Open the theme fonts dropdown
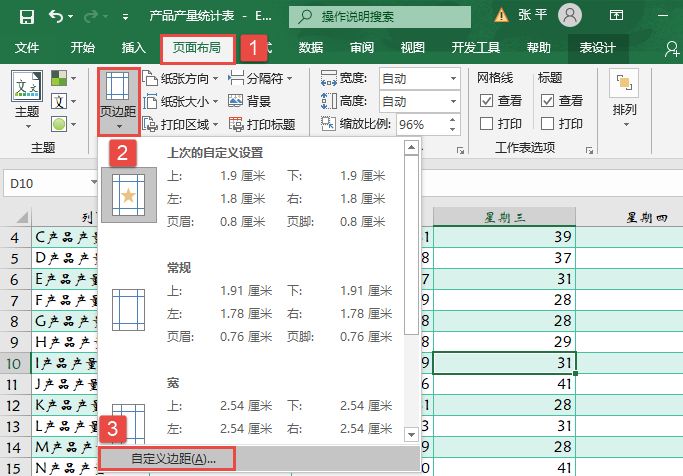This screenshot has width=683, height=476. point(64,101)
